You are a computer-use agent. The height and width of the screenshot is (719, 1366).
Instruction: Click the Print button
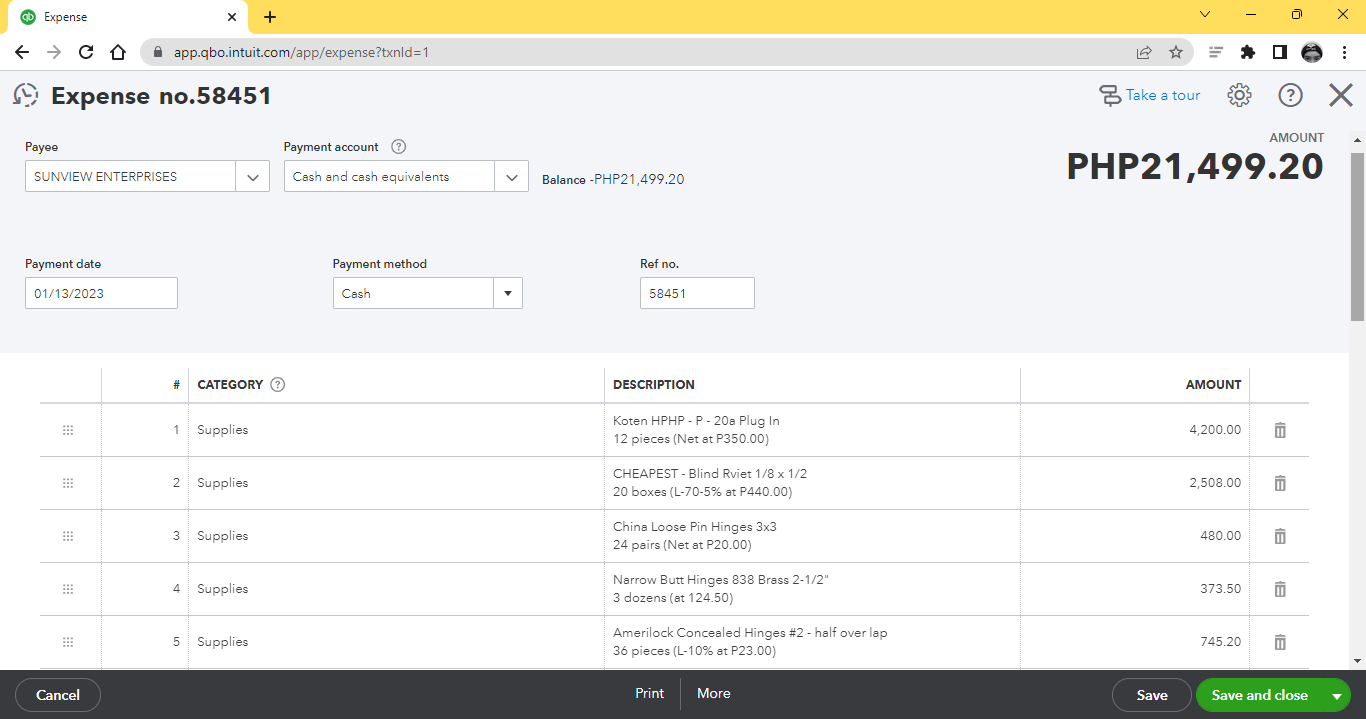pyautogui.click(x=650, y=694)
